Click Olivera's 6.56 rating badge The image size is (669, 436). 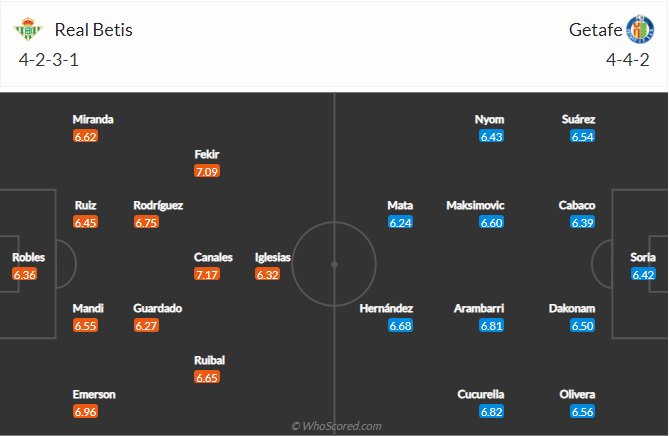(583, 412)
